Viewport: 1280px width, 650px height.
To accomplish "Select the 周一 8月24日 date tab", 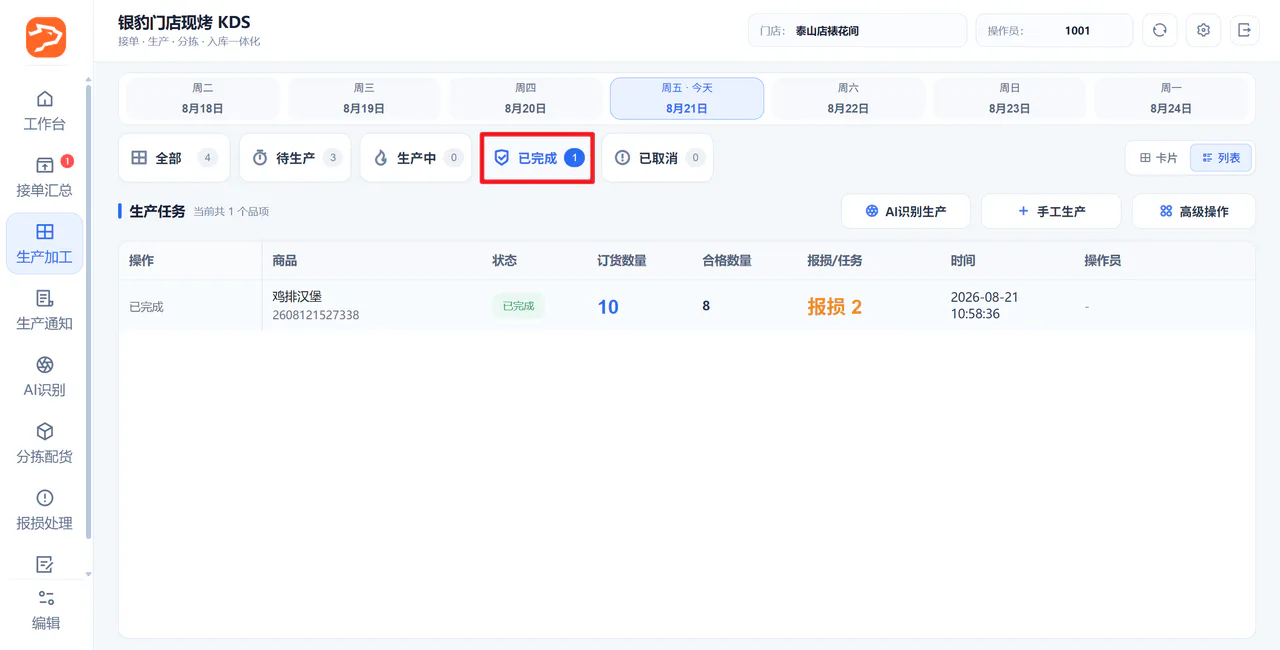I will click(x=1171, y=98).
